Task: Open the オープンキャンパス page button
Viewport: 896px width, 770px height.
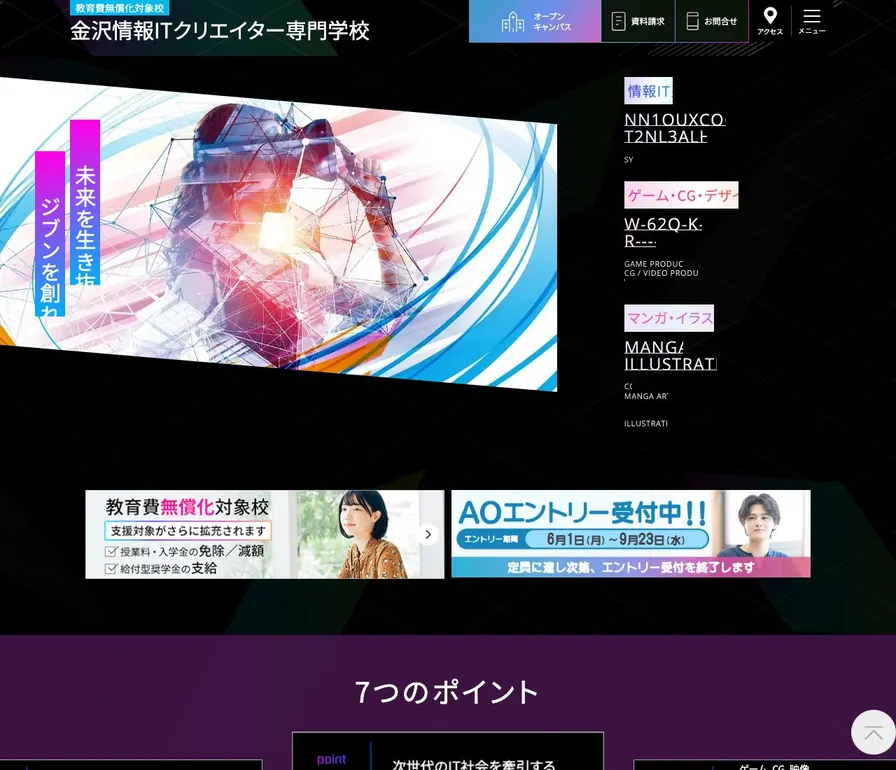Action: pyautogui.click(x=535, y=21)
